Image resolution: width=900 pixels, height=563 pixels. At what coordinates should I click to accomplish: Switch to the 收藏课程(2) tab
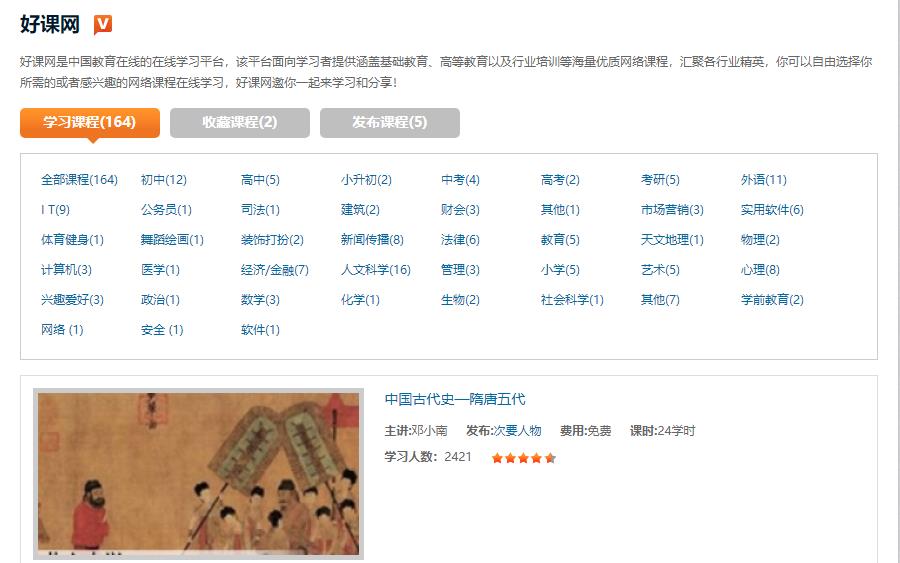240,122
